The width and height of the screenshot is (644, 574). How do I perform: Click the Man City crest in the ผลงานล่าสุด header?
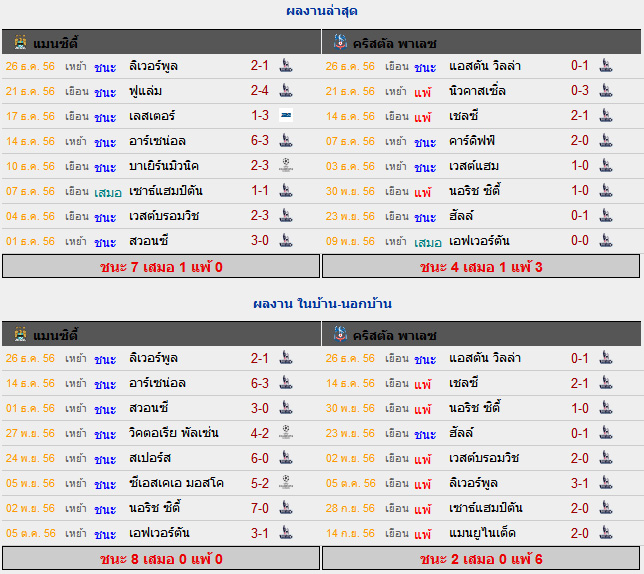click(20, 42)
